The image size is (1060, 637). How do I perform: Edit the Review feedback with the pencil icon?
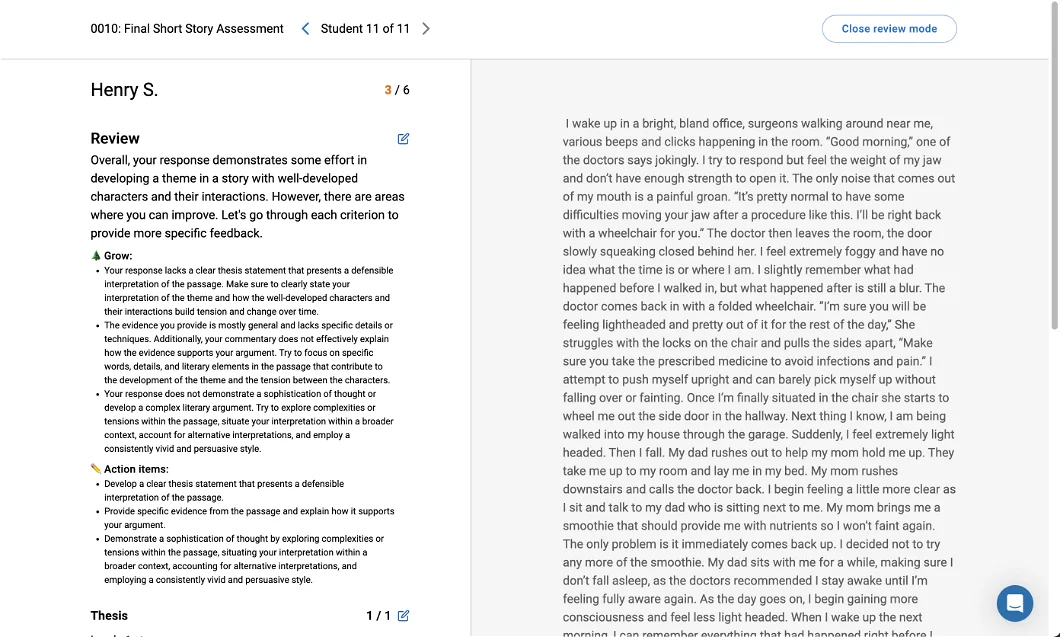(403, 138)
